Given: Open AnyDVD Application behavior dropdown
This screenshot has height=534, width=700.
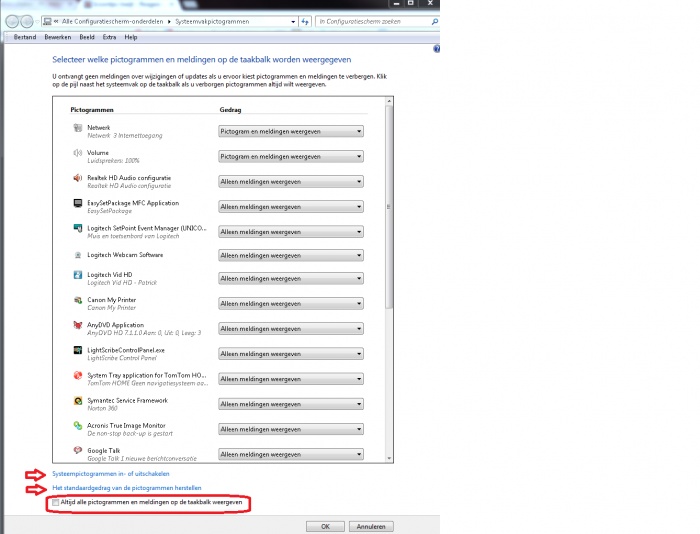Looking at the screenshot, I should (291, 329).
